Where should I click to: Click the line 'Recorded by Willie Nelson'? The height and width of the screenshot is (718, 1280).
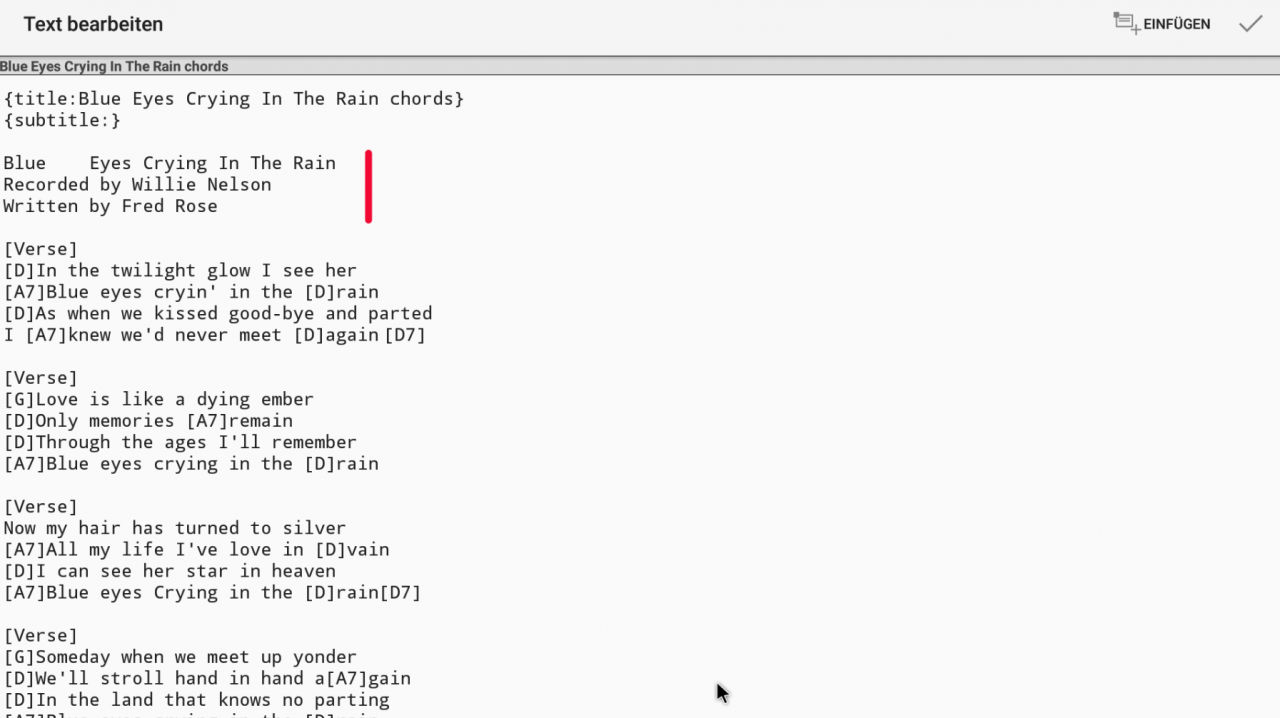click(137, 185)
